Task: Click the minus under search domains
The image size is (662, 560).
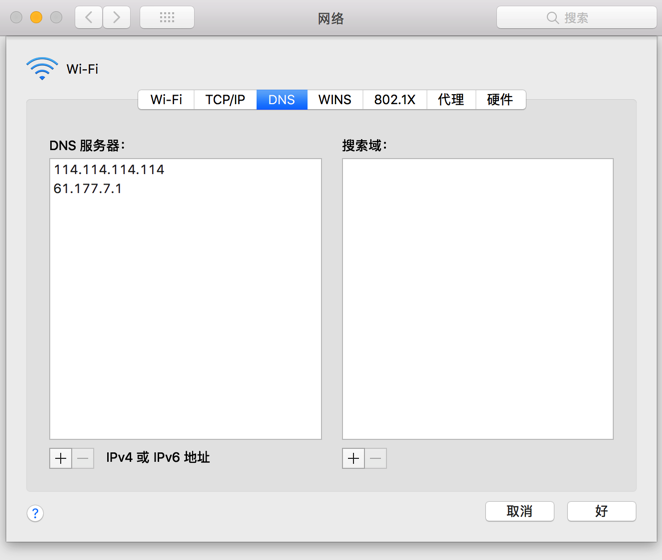Action: pyautogui.click(x=376, y=459)
